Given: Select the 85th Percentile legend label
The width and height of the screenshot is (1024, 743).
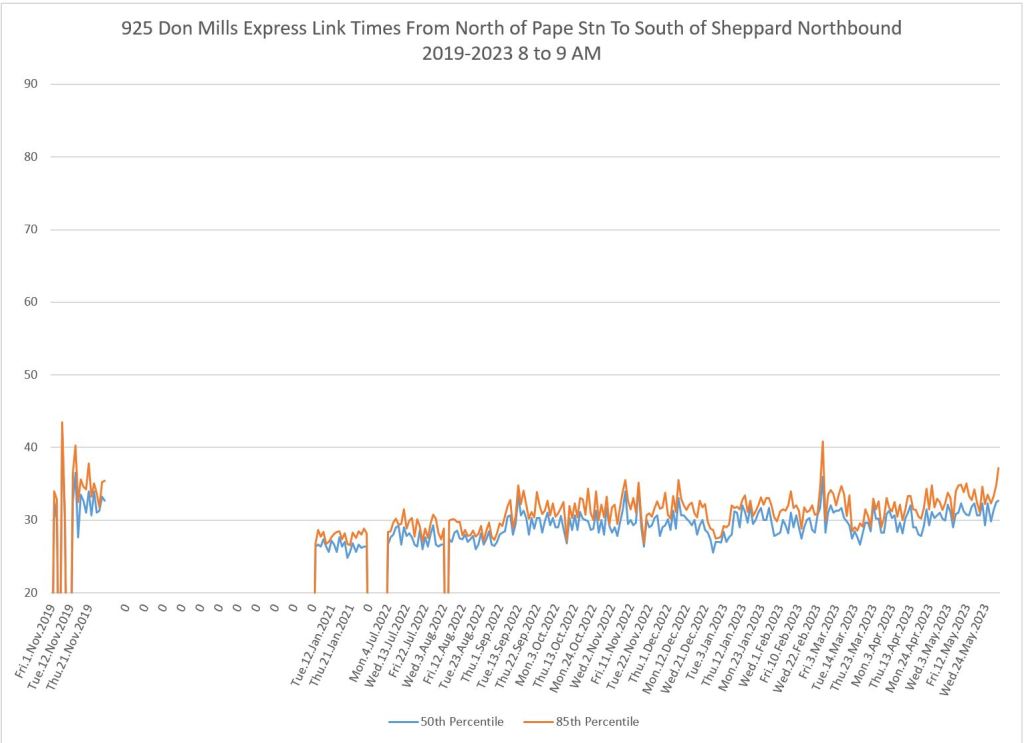Looking at the screenshot, I should click(x=596, y=721).
